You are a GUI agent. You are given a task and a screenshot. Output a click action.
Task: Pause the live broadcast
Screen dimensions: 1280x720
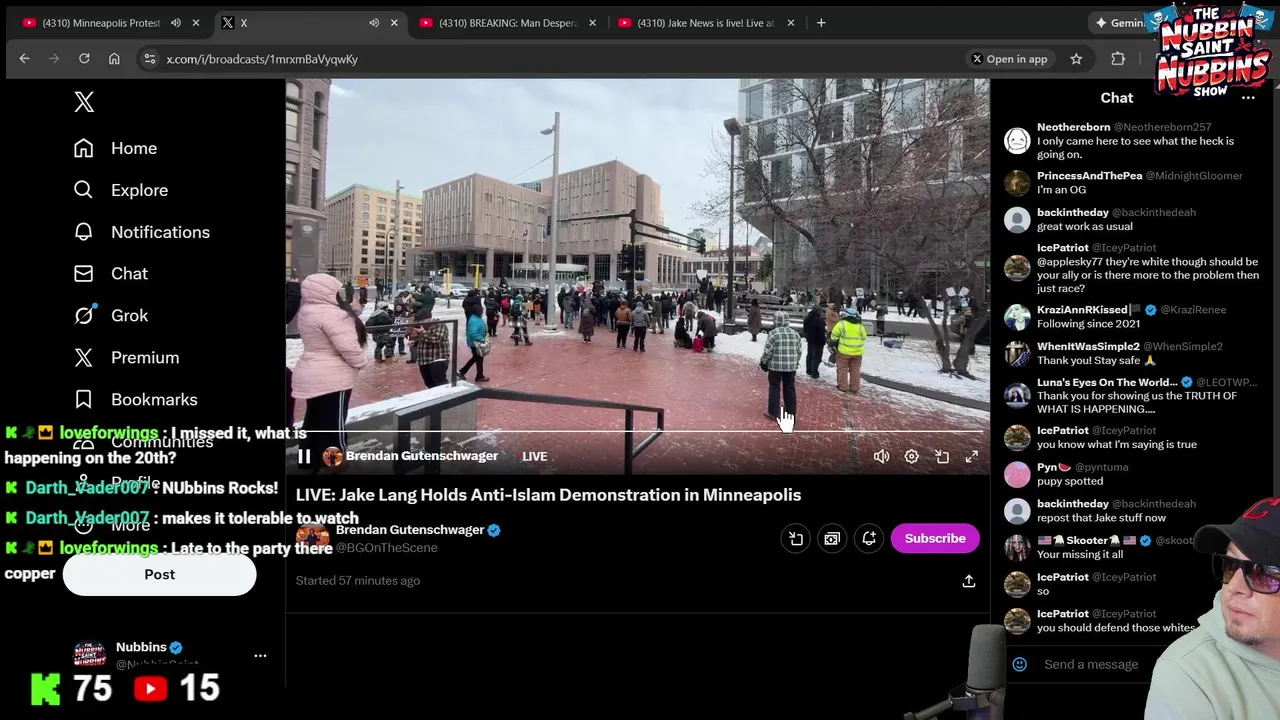[x=304, y=457]
